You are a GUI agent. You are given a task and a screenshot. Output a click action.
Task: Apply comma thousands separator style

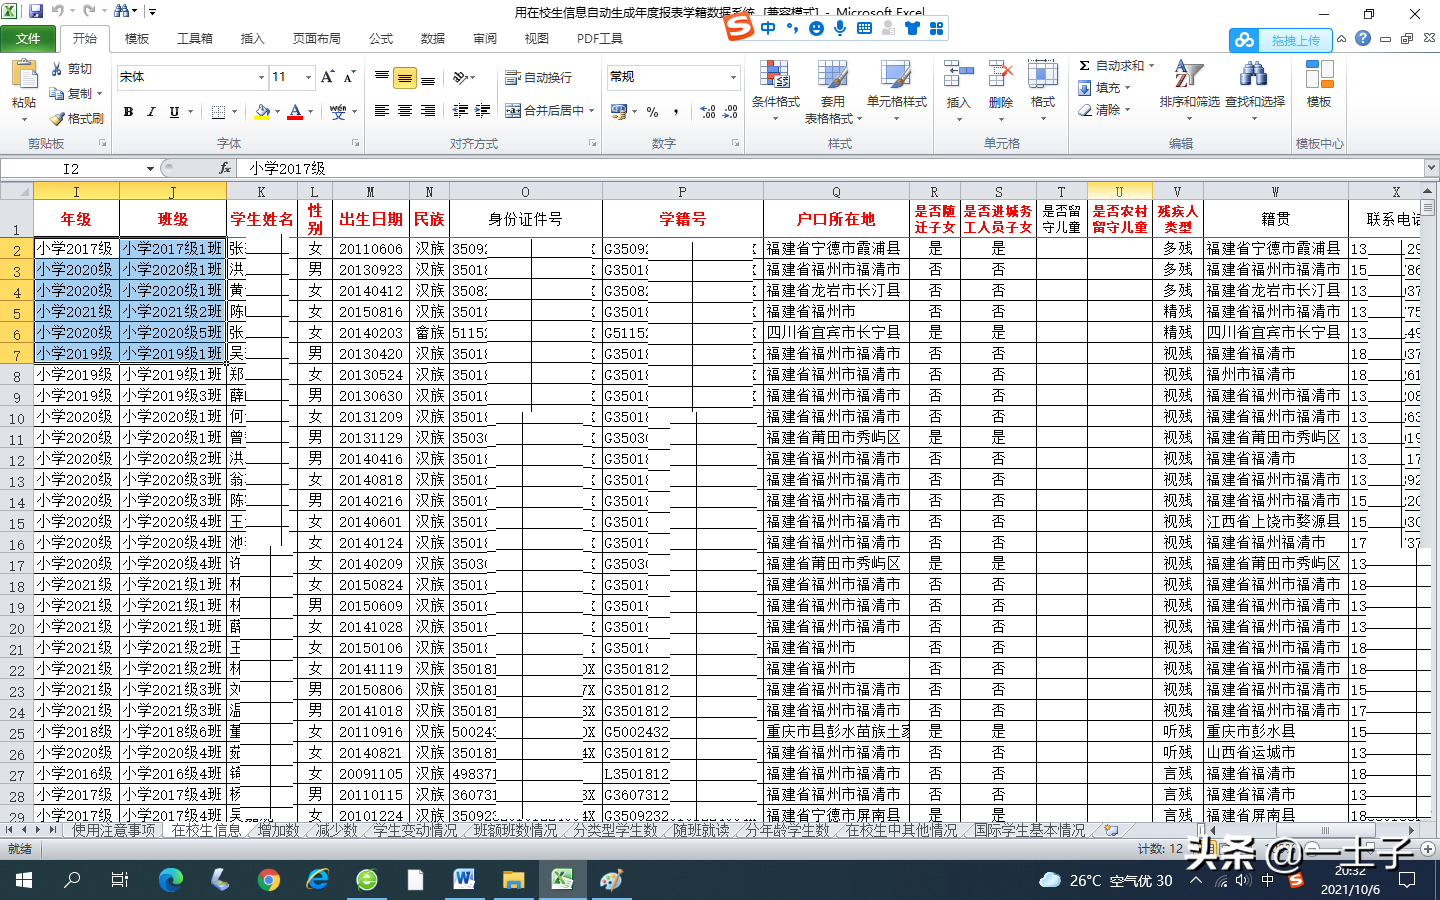click(677, 112)
